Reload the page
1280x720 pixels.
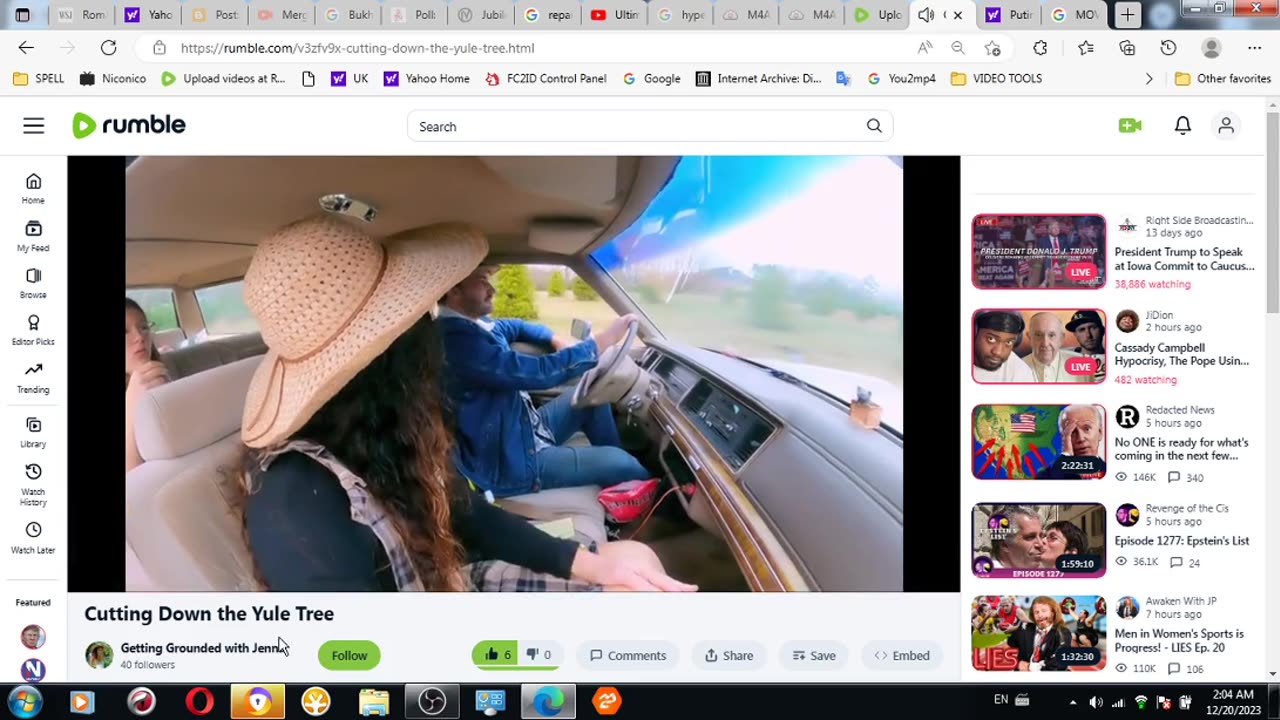pos(108,48)
